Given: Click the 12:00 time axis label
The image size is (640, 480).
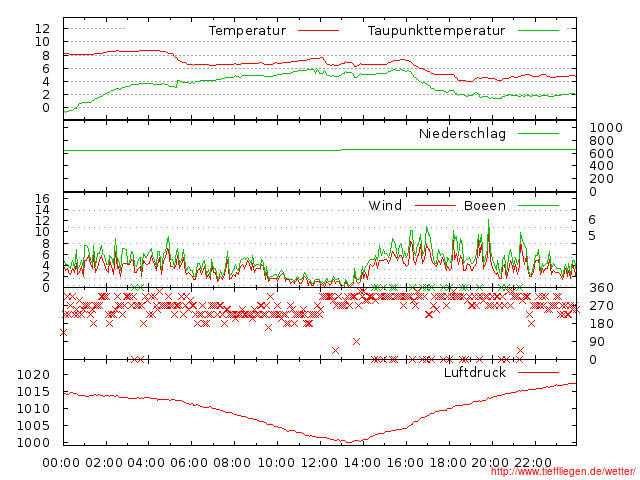Looking at the screenshot, I should click(319, 463).
